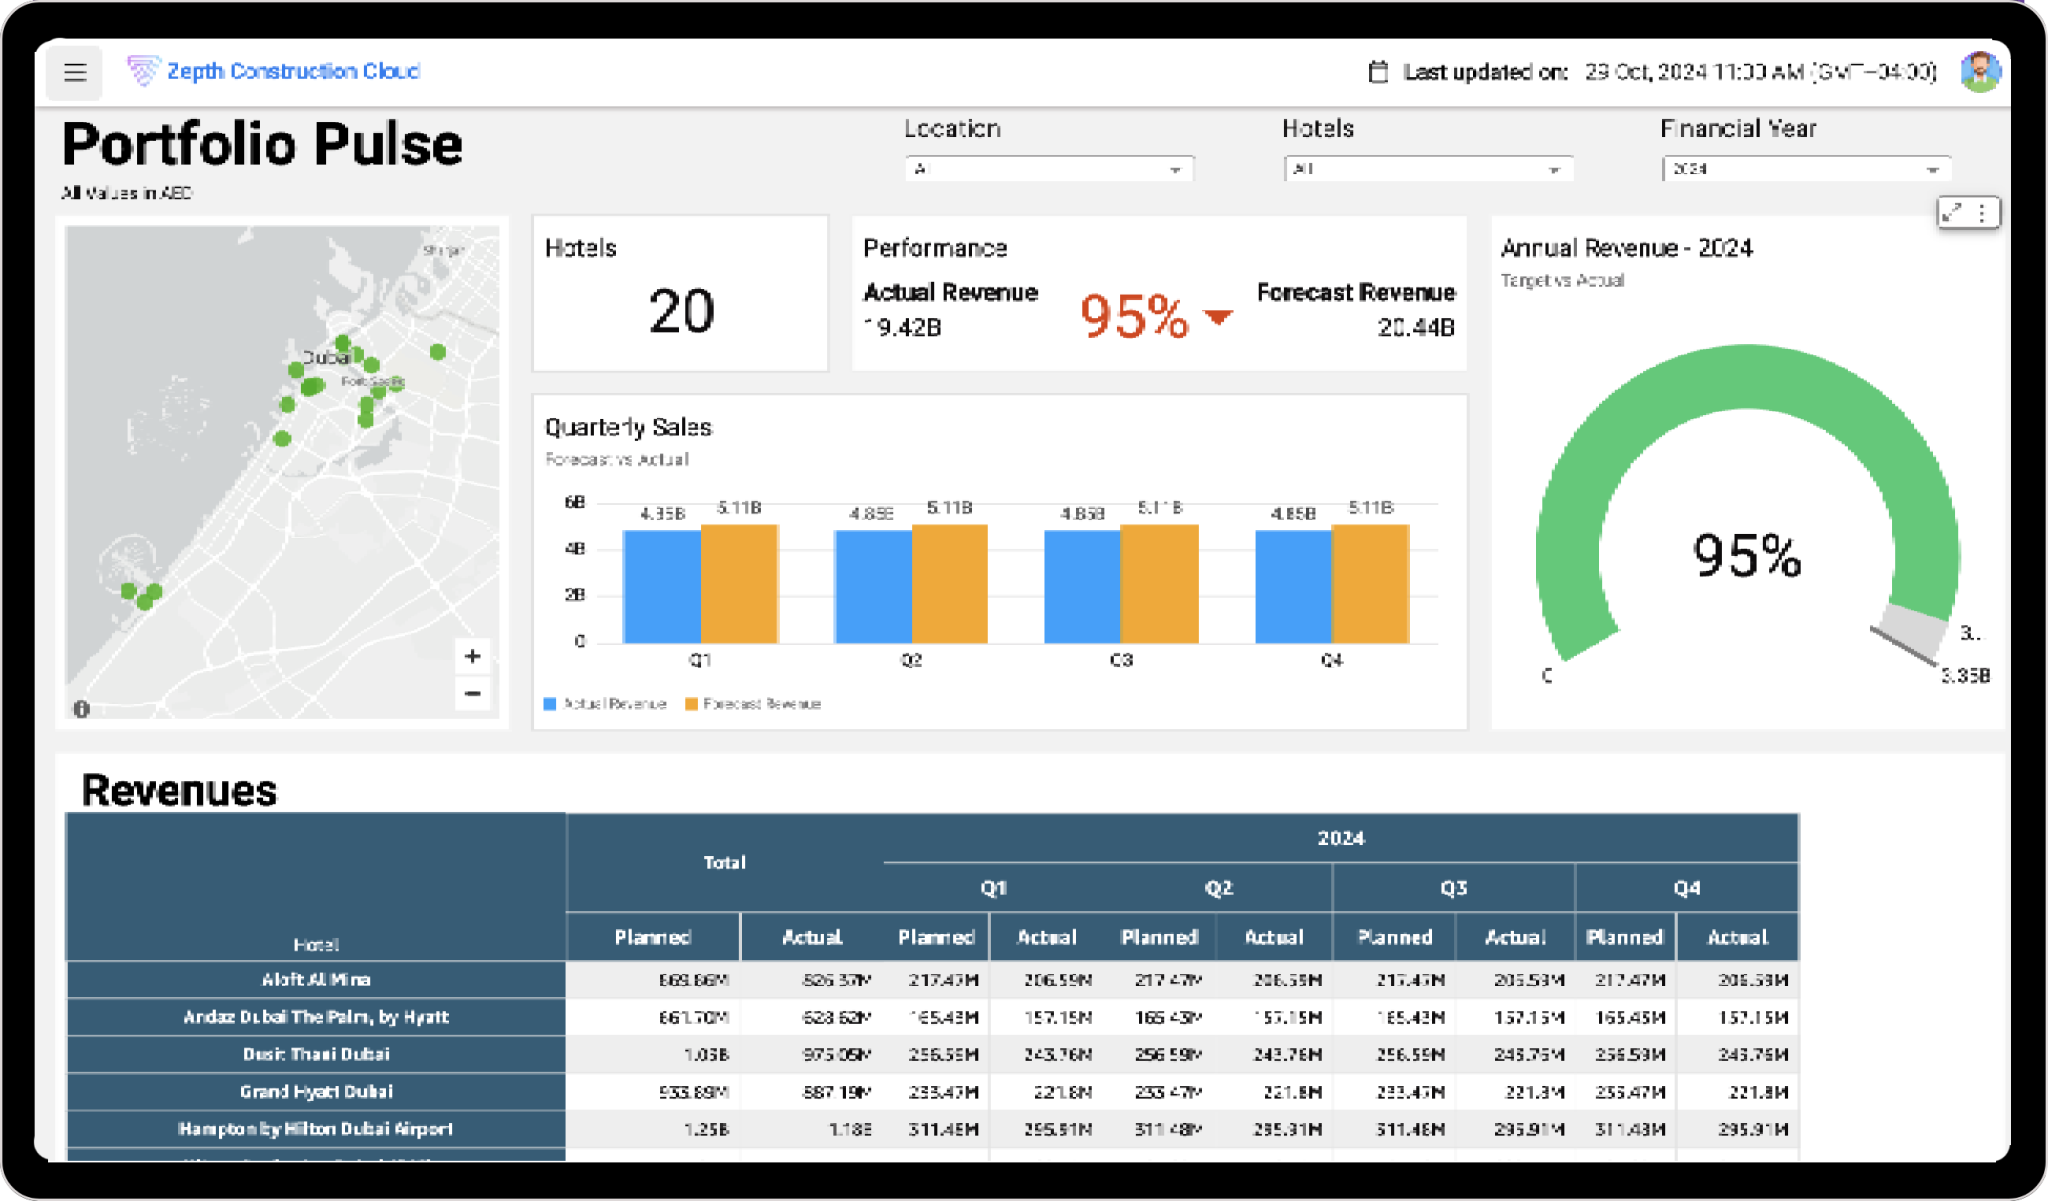Zoom in on the Dubai map

[x=471, y=656]
